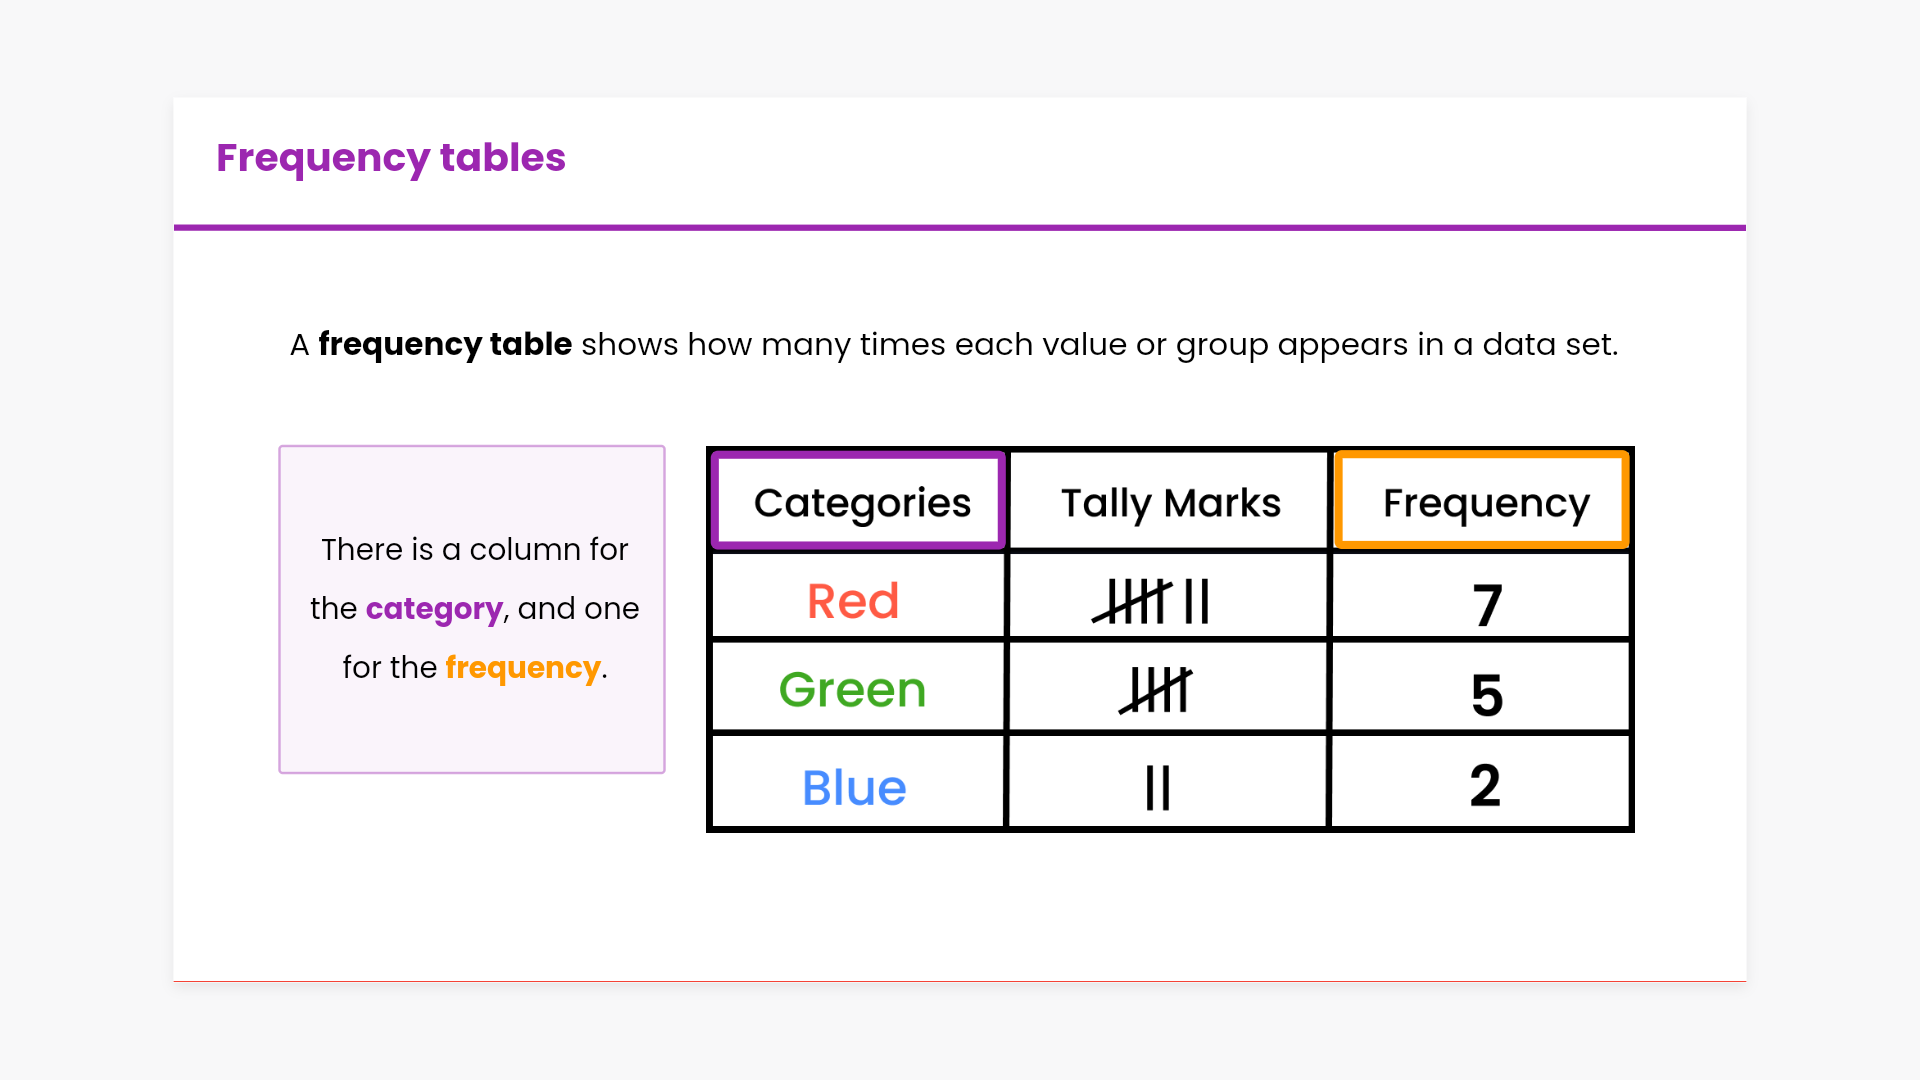Viewport: 1920px width, 1080px height.
Task: Click the bold frequency table definition text
Action: click(x=445, y=344)
